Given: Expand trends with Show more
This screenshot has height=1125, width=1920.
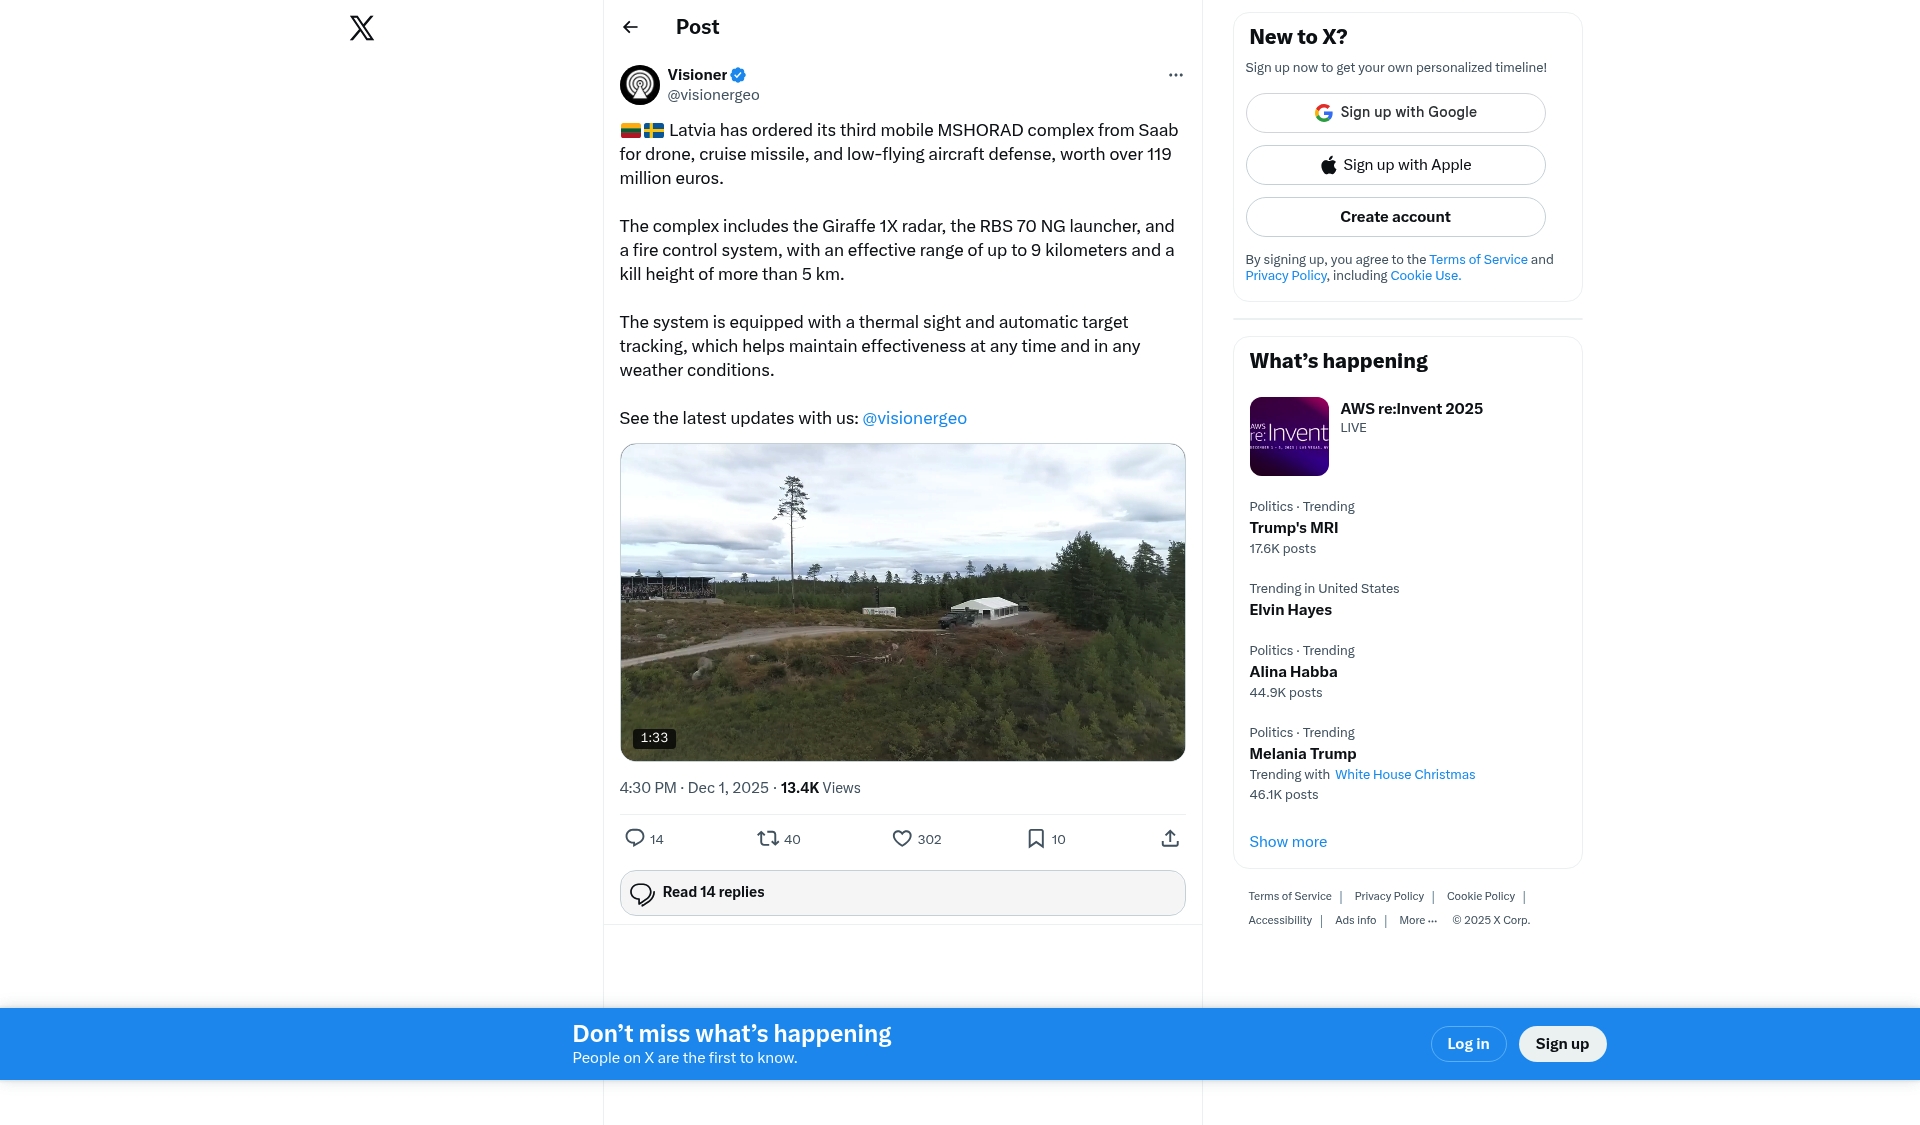Looking at the screenshot, I should point(1288,842).
